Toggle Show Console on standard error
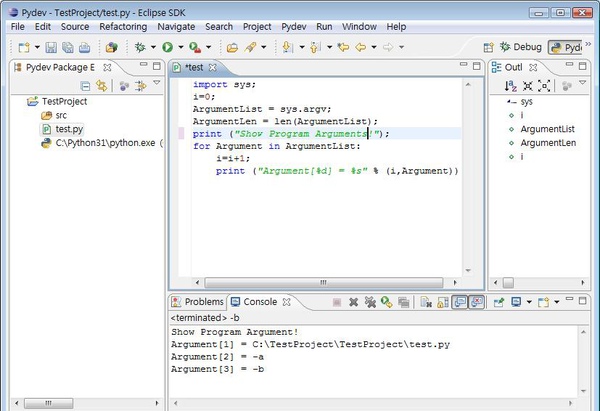Viewport: 600px width, 411px height. coord(477,302)
